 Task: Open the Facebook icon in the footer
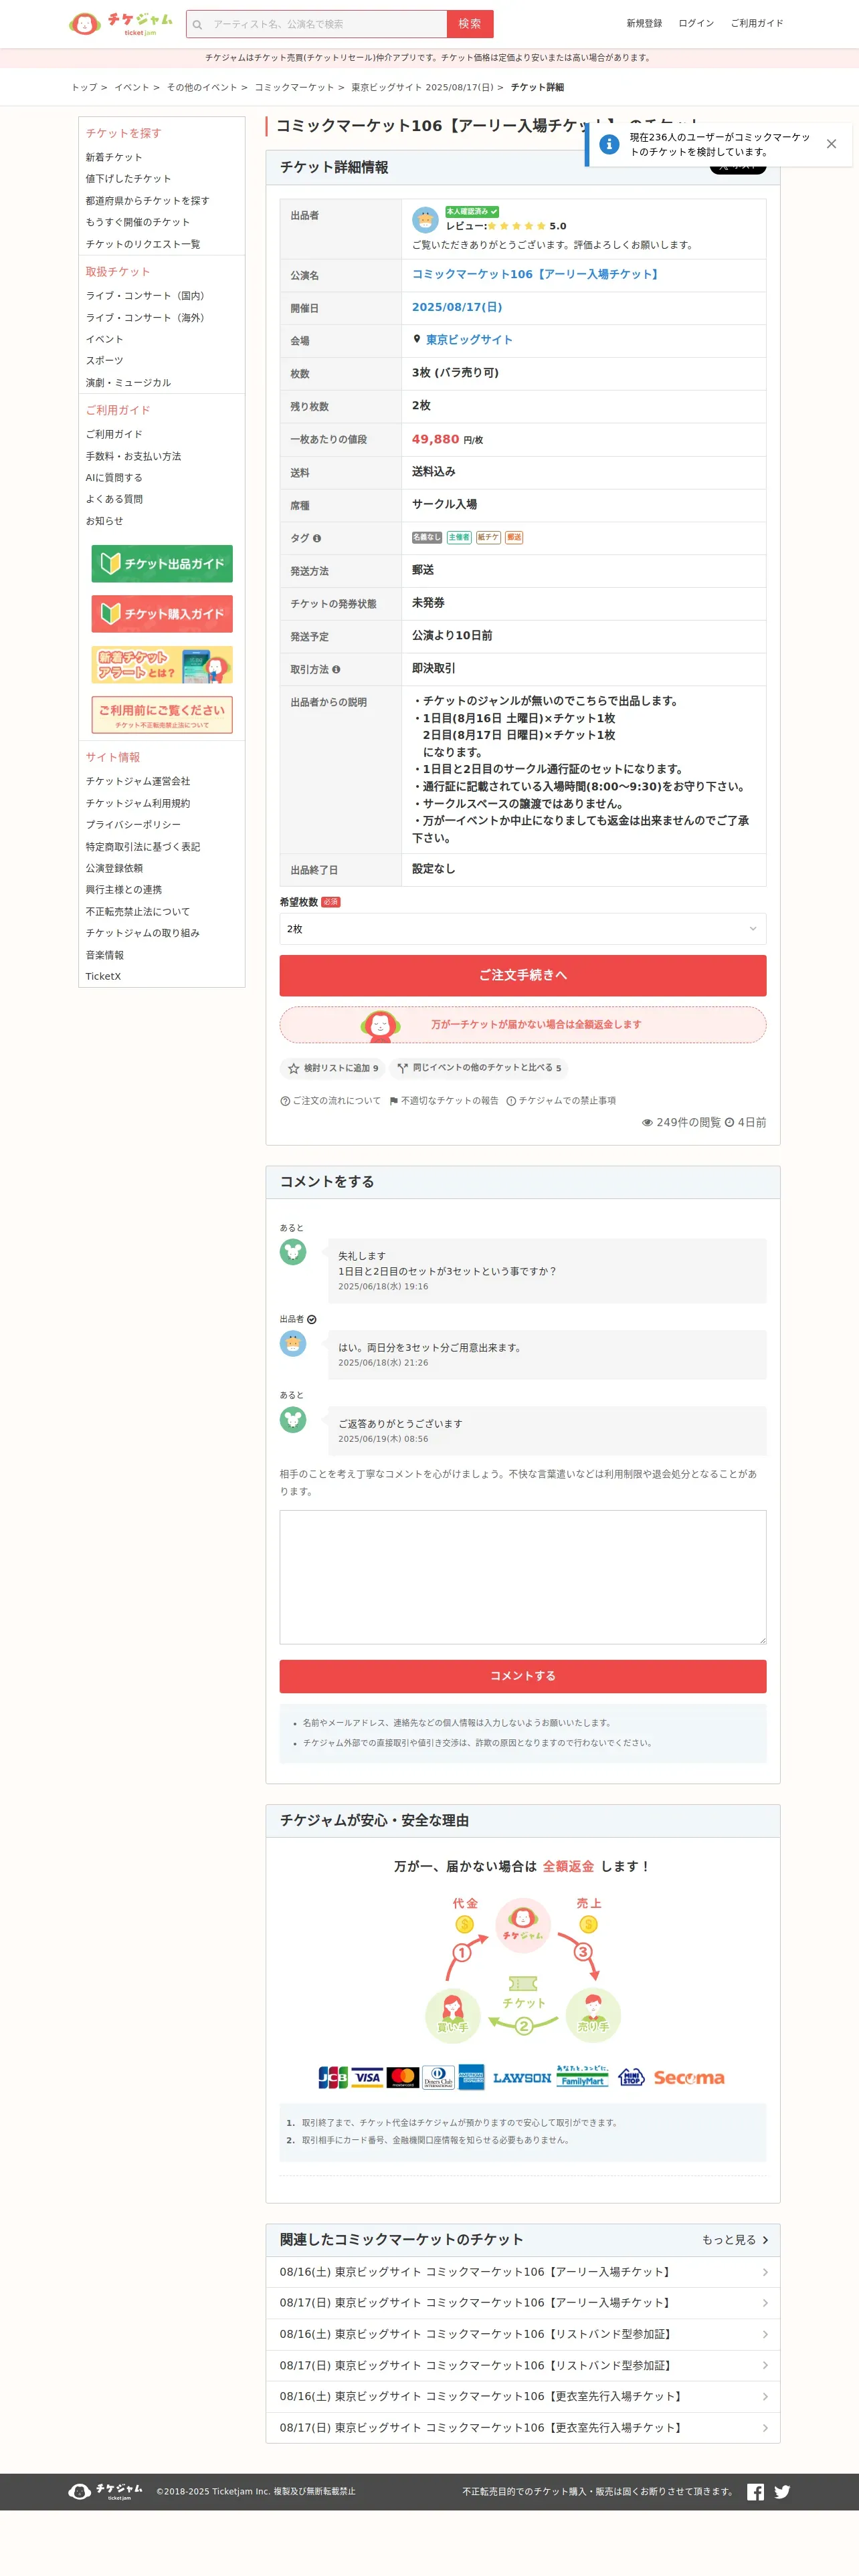pyautogui.click(x=755, y=2491)
